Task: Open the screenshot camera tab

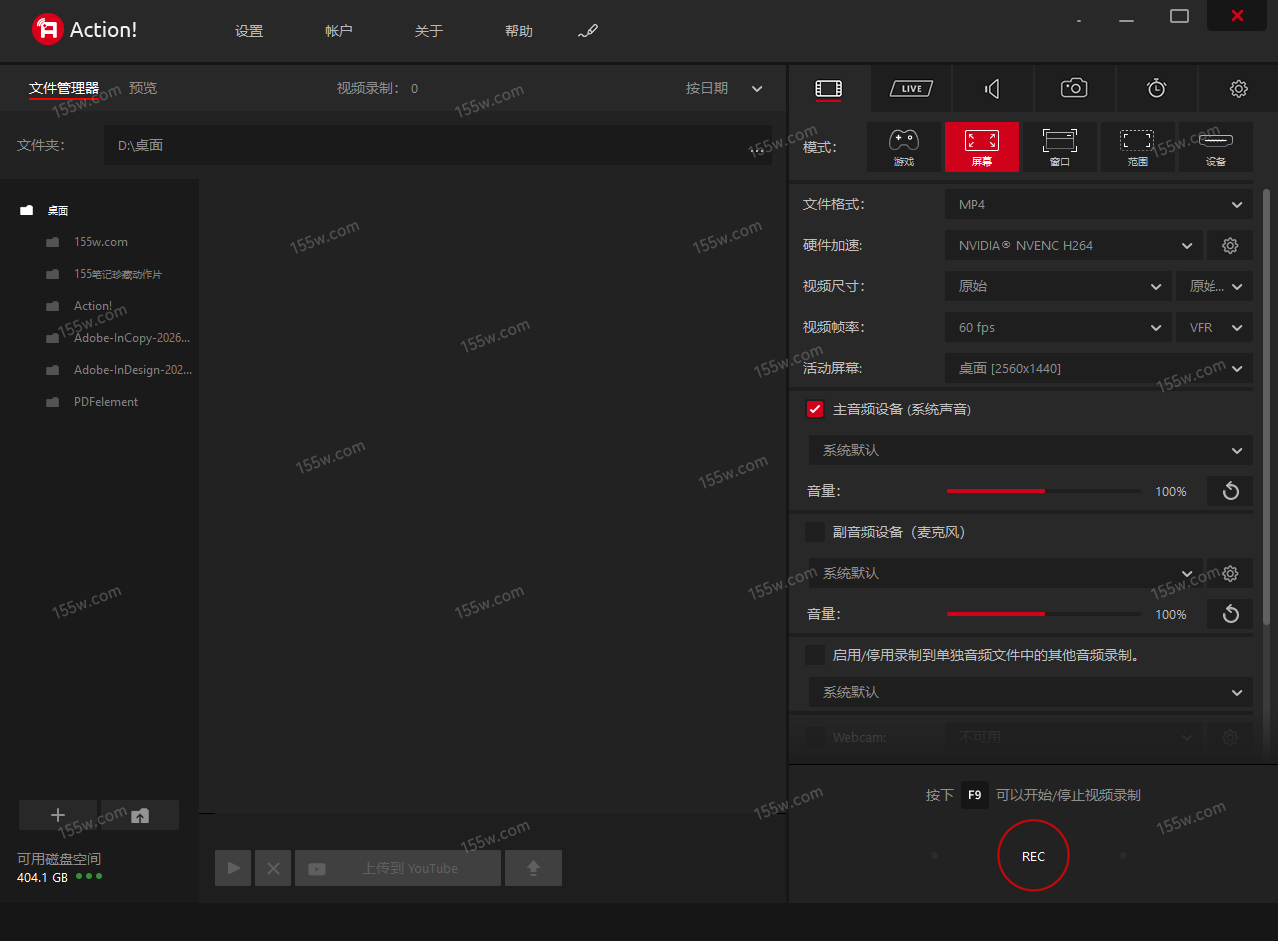Action: click(x=1074, y=89)
